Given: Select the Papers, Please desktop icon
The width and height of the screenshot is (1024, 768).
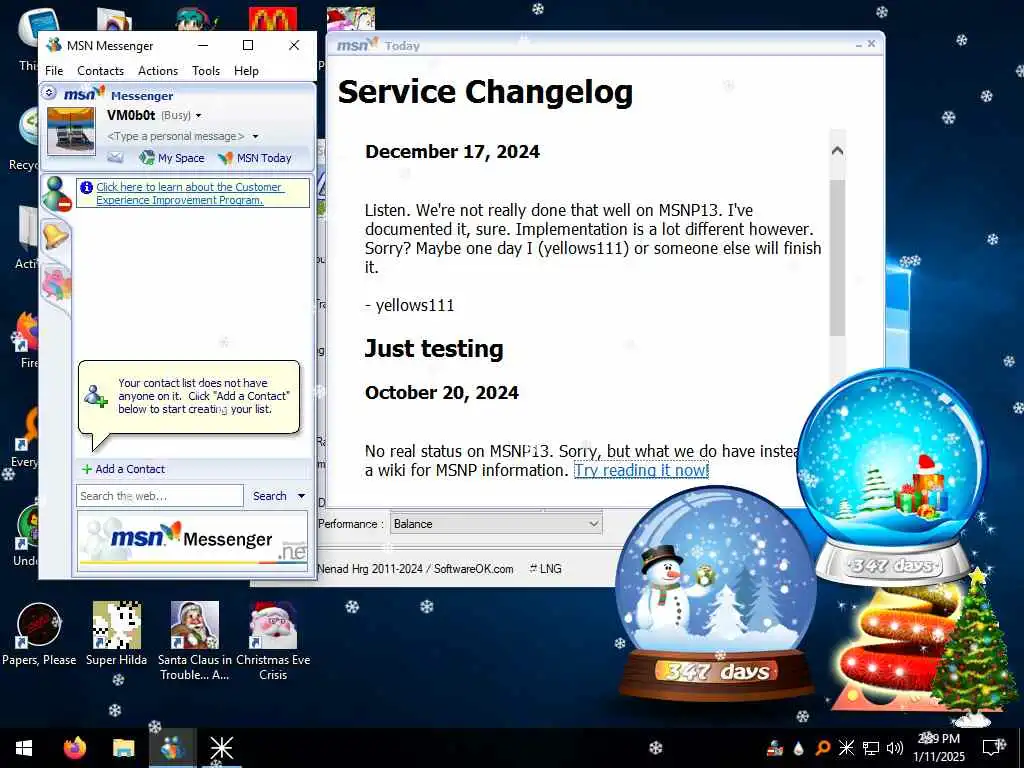Looking at the screenshot, I should tap(39, 635).
